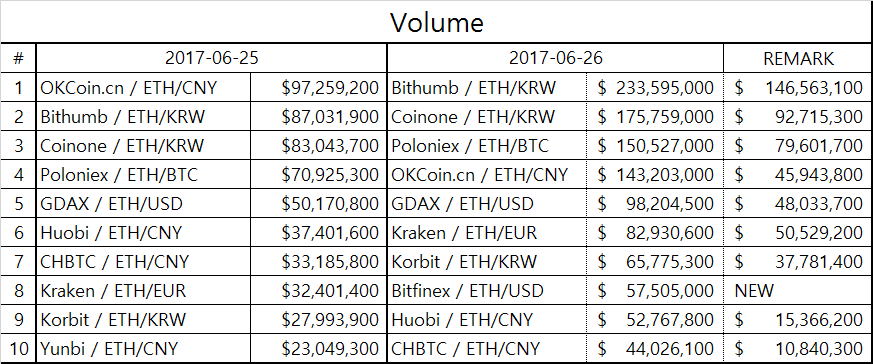Select the Bithumb / ETH/KRW cell under 2017-06-26
873x364 pixels.
(x=487, y=87)
